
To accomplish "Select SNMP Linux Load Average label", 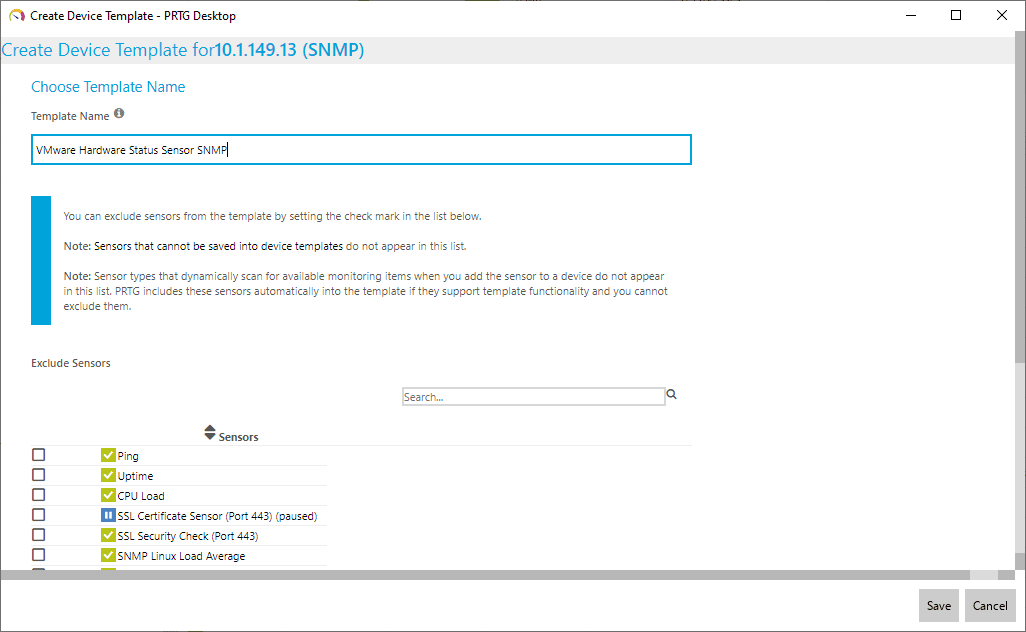I will (181, 556).
